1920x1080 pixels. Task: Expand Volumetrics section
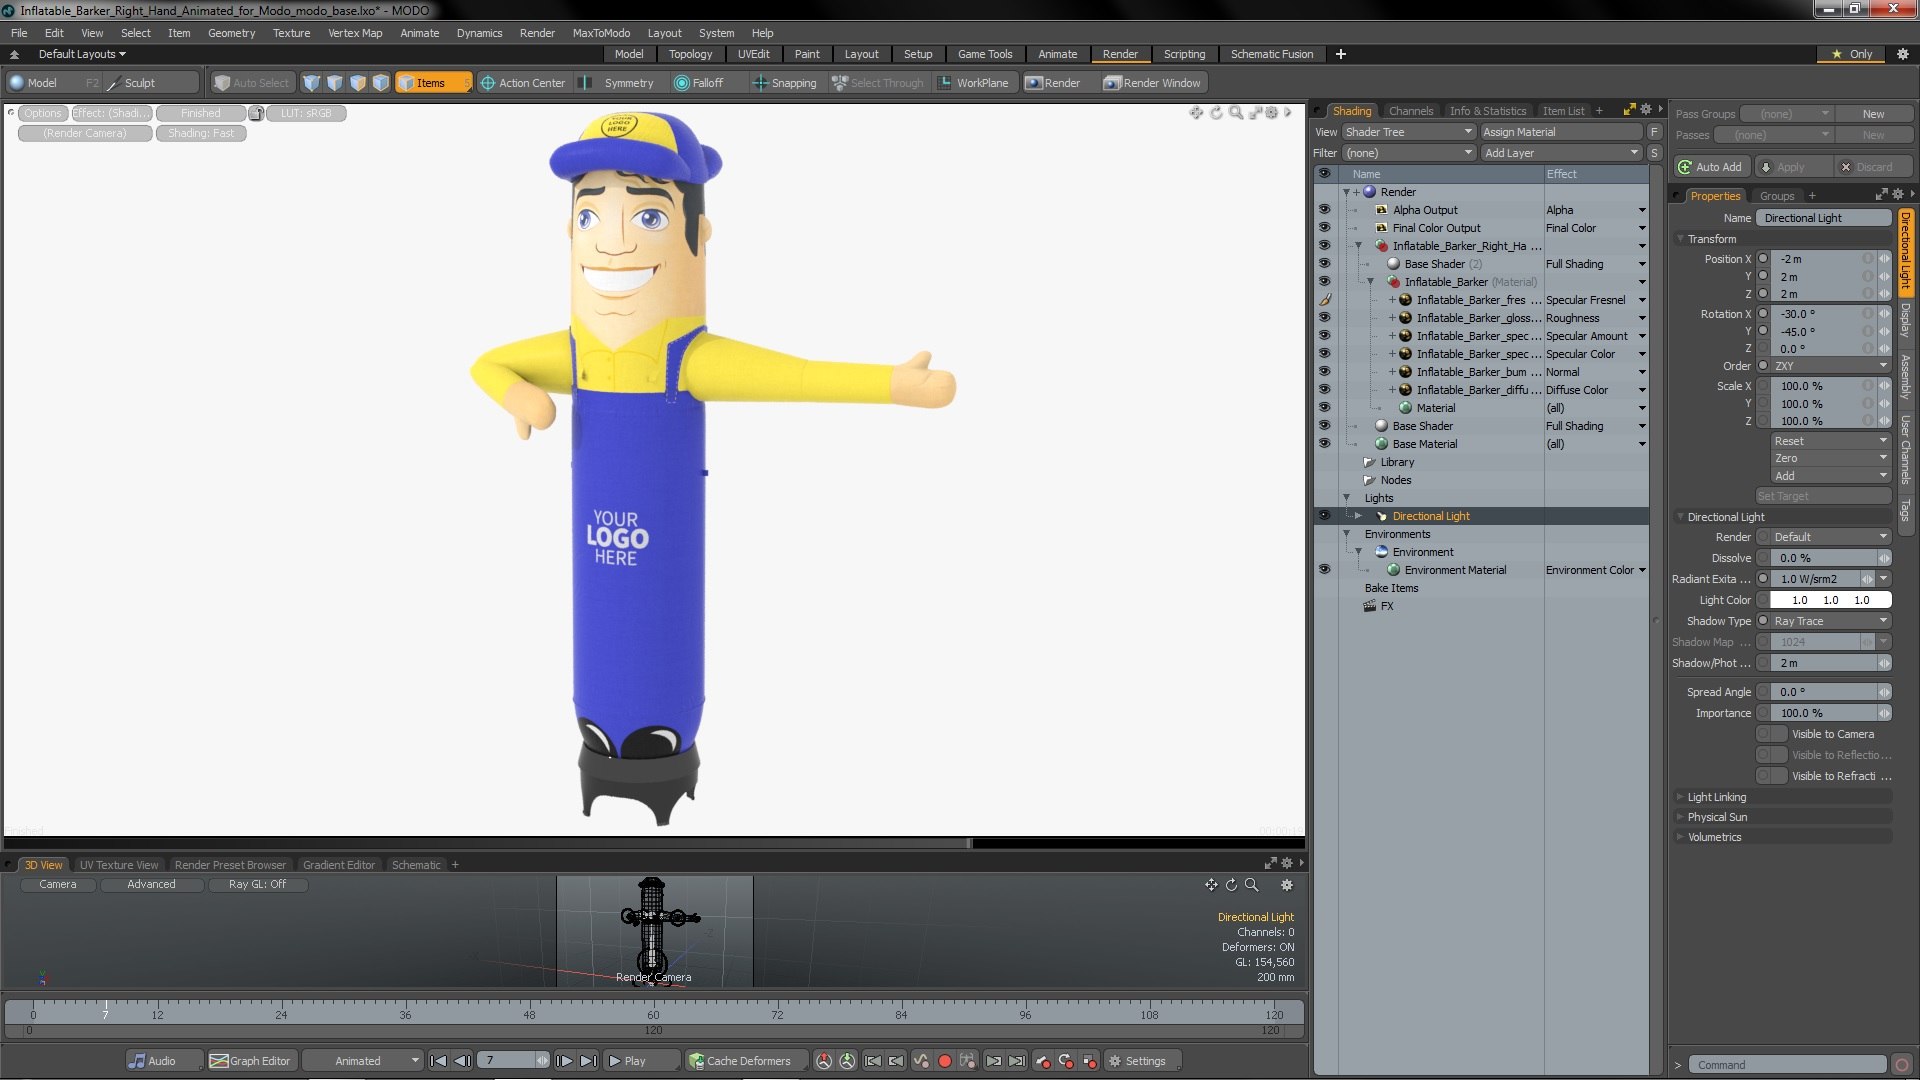click(1714, 837)
